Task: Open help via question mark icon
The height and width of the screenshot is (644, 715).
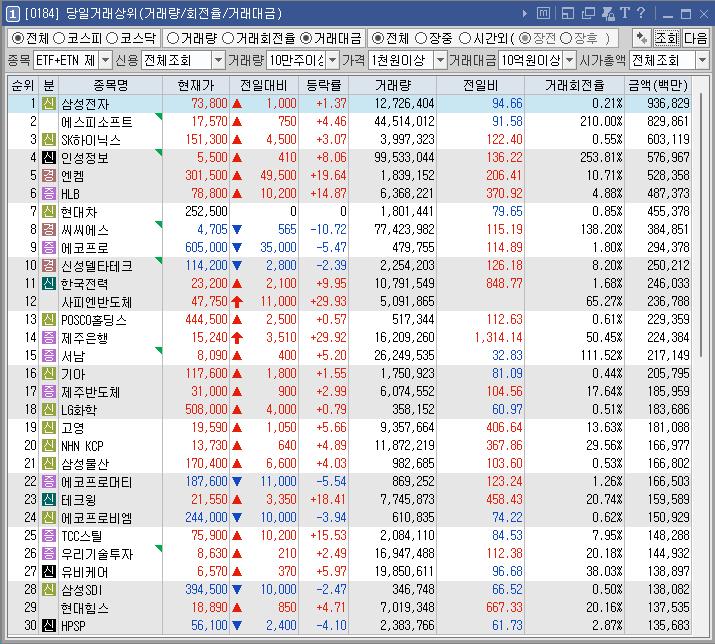Action: 641,13
